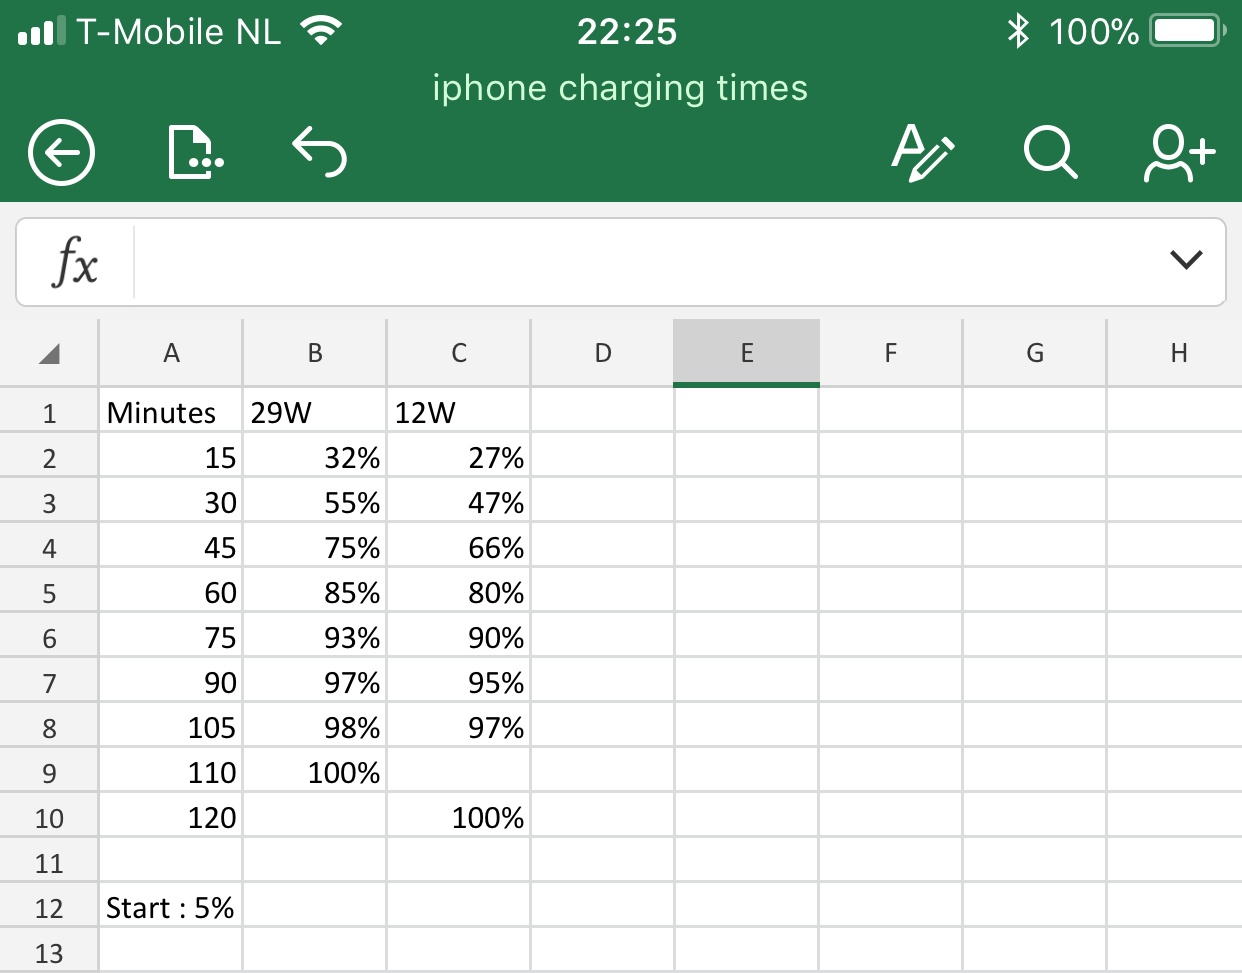Open the file options icon

coord(194,153)
